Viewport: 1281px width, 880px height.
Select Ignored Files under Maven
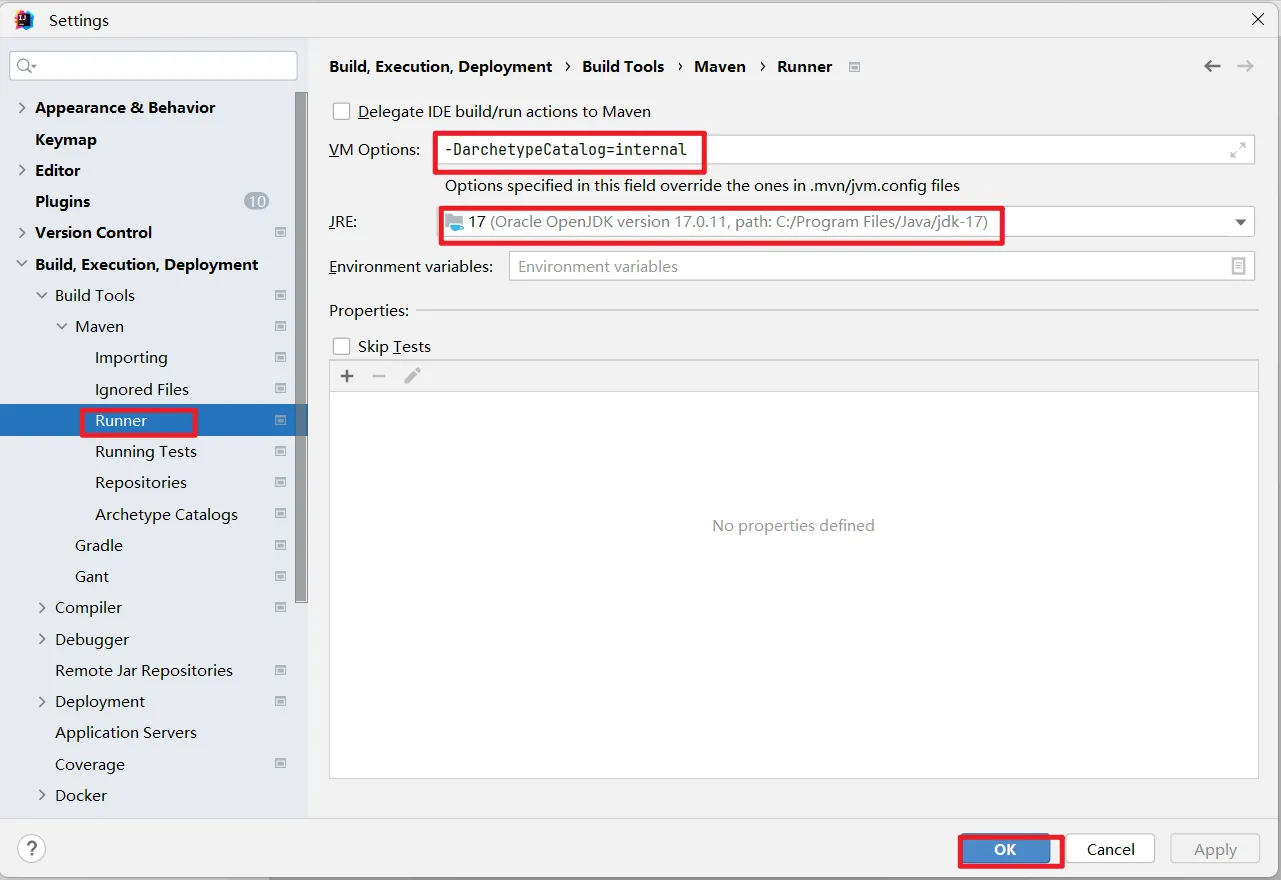click(142, 390)
